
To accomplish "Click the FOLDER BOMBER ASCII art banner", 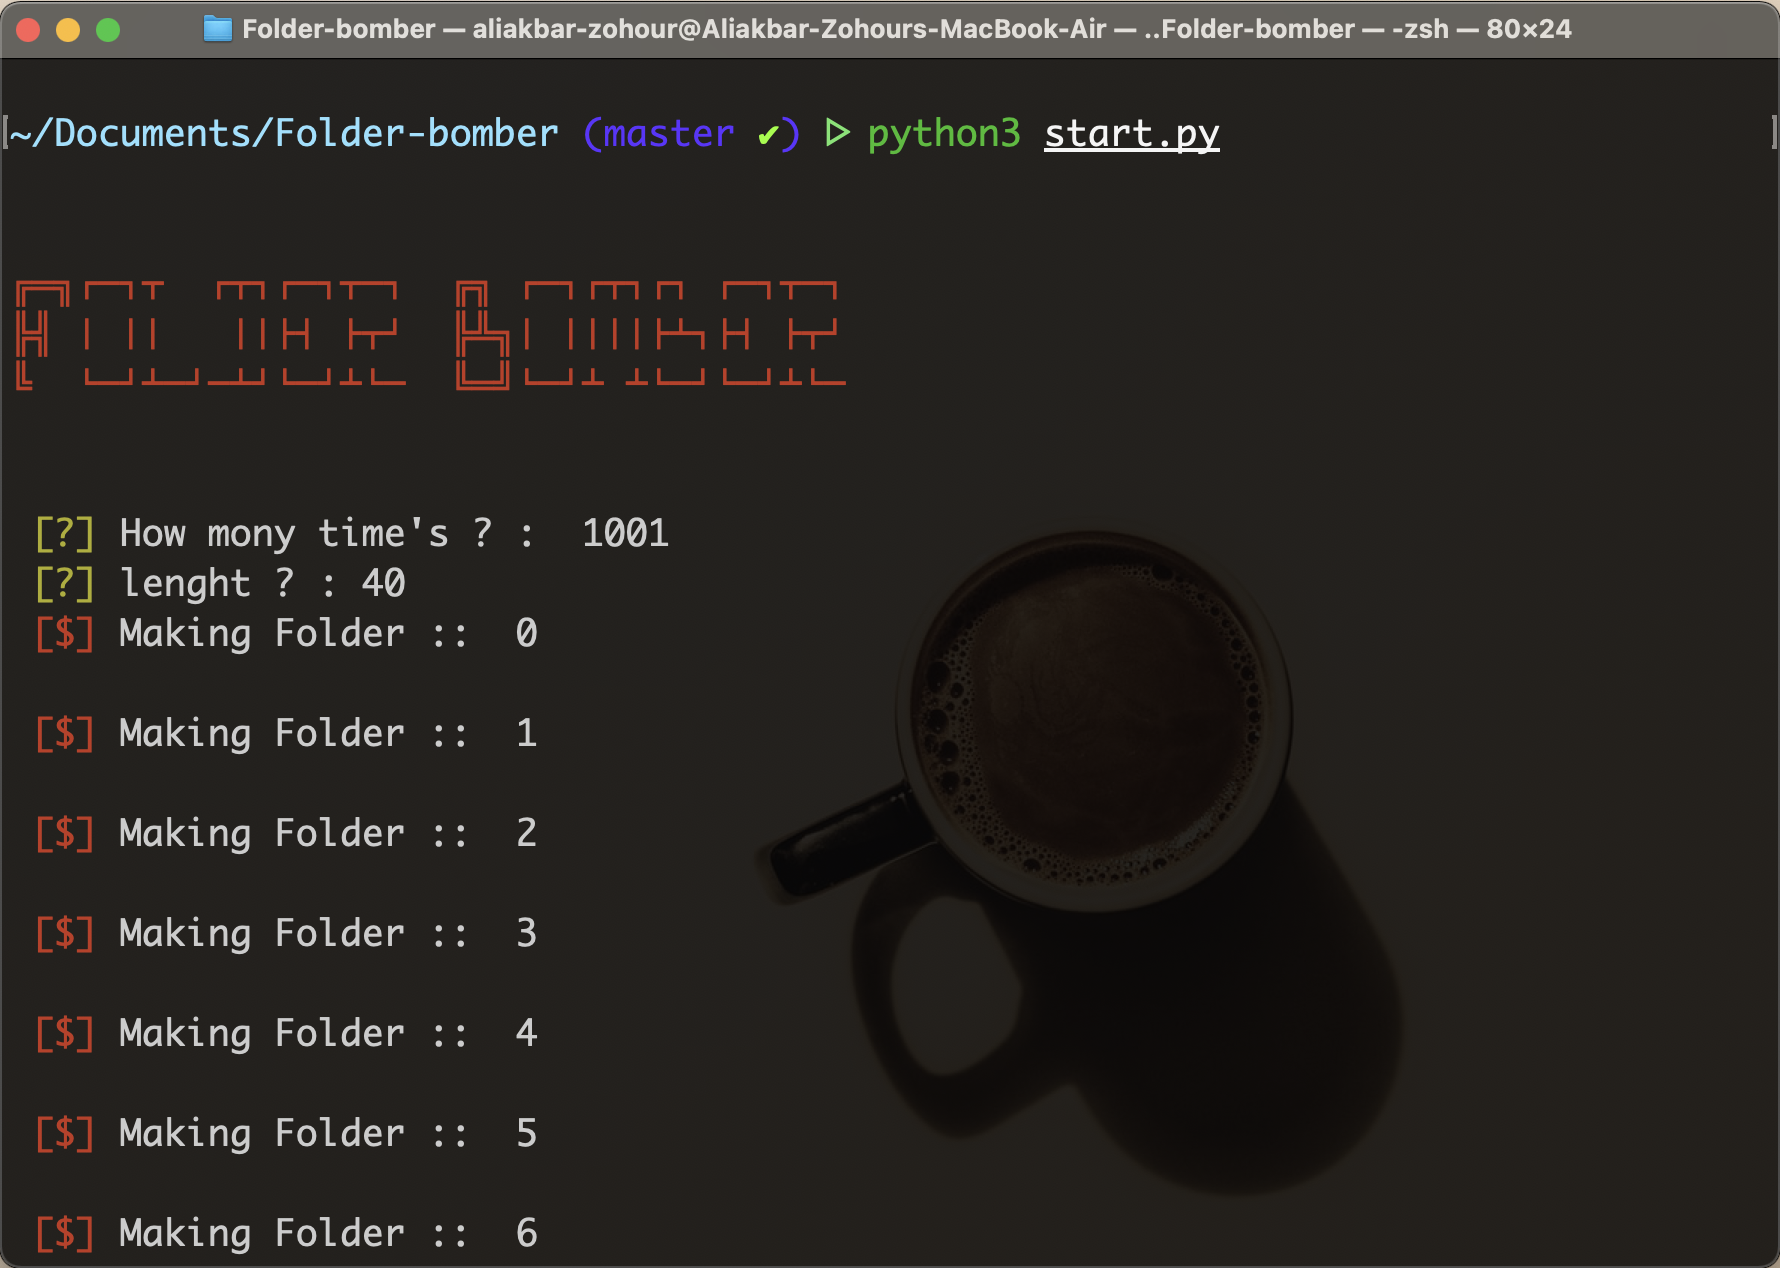I will (x=430, y=335).
